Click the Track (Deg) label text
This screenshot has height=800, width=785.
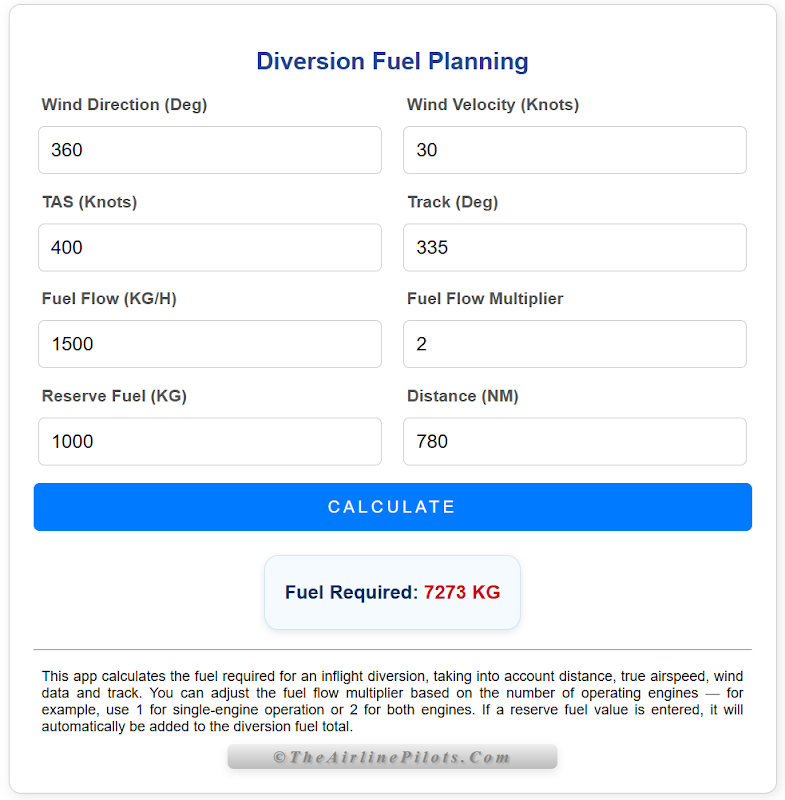452,202
